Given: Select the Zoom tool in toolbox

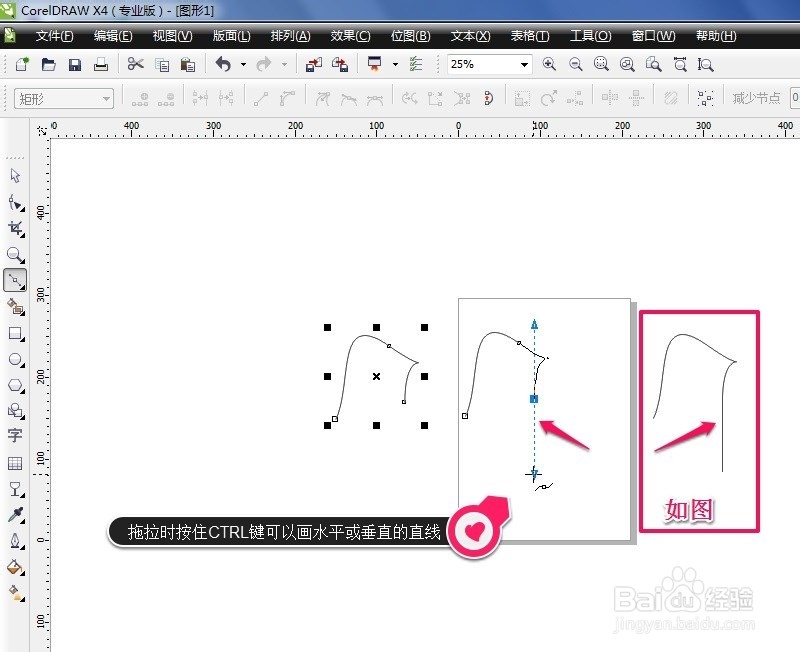Looking at the screenshot, I should click(x=15, y=255).
